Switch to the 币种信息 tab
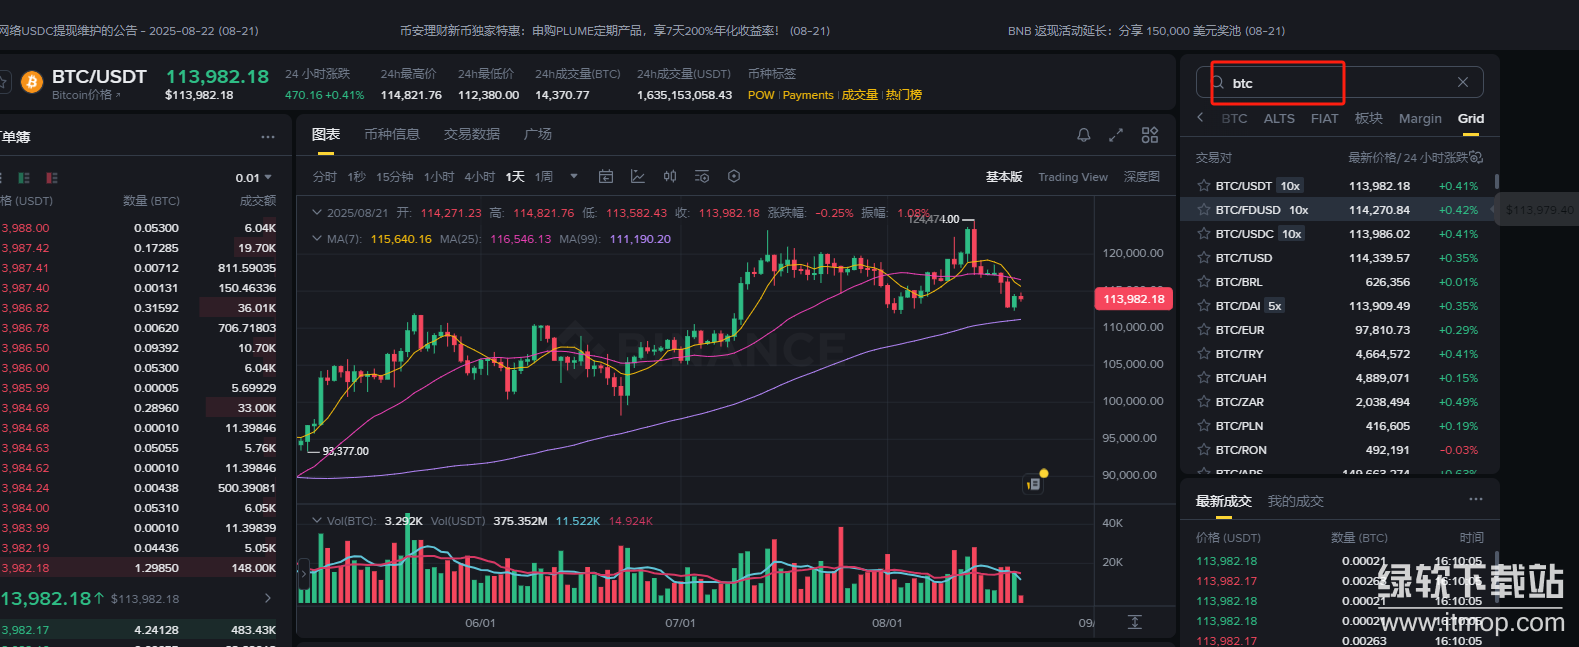The width and height of the screenshot is (1579, 647). point(392,135)
